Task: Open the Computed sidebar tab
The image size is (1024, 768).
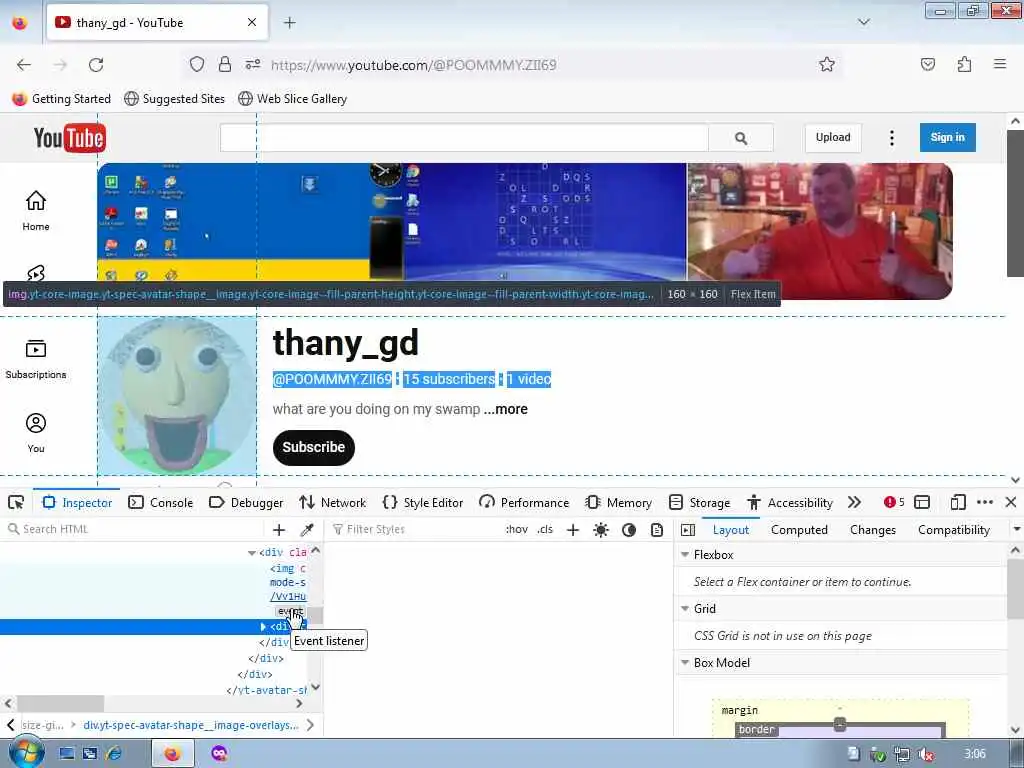Action: click(799, 530)
